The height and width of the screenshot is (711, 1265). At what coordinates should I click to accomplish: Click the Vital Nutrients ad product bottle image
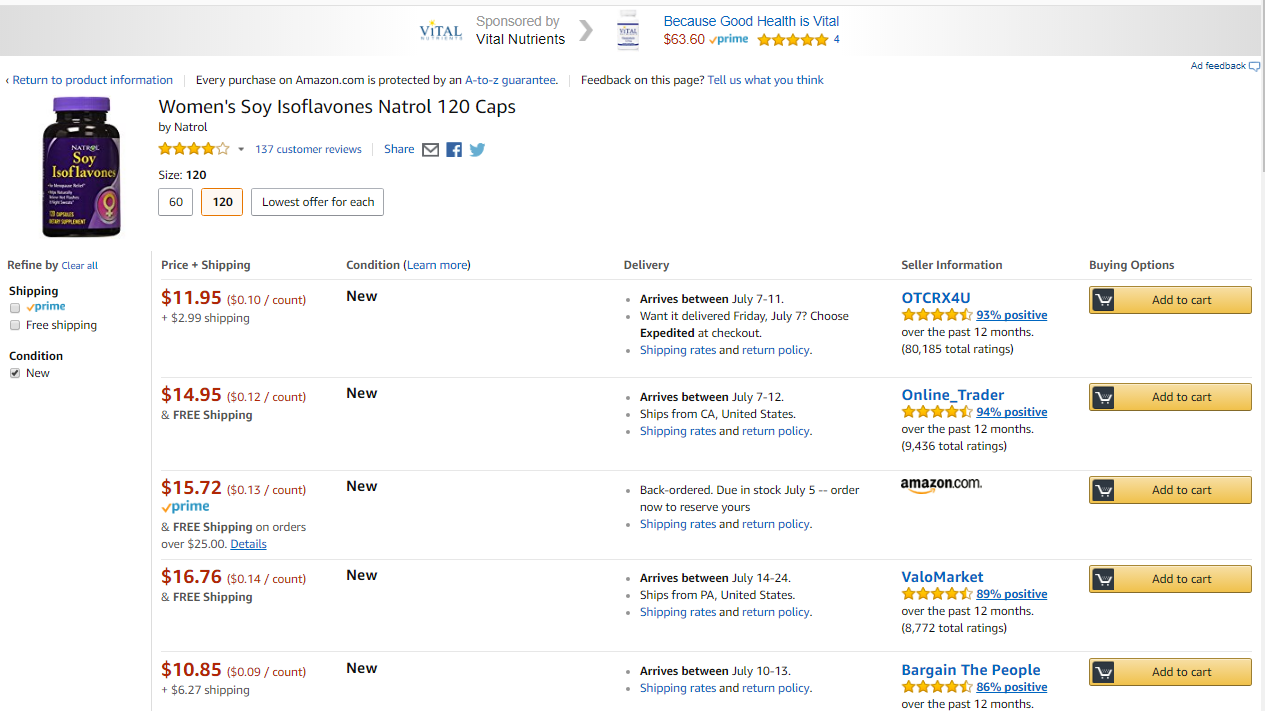[628, 31]
